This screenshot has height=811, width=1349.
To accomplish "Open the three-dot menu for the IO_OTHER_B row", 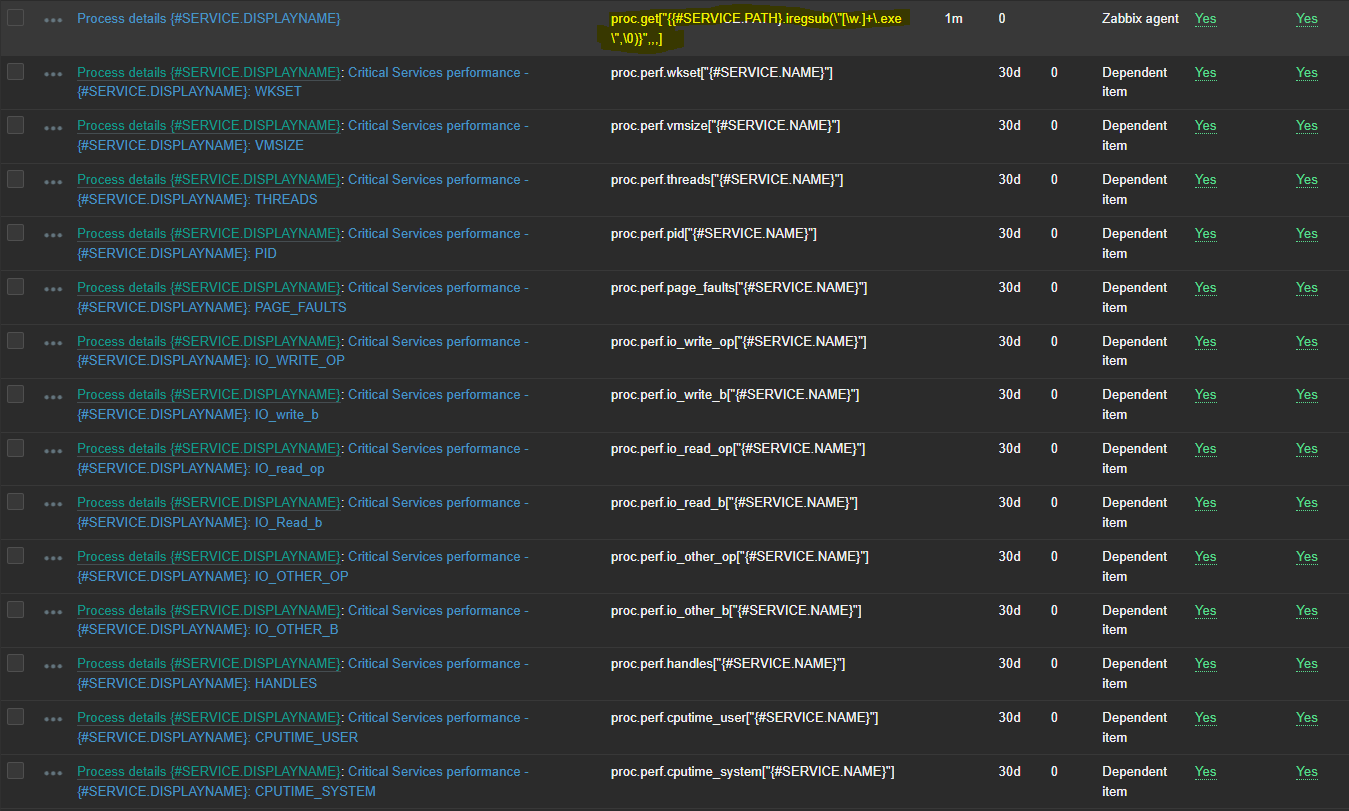I will coord(53,612).
